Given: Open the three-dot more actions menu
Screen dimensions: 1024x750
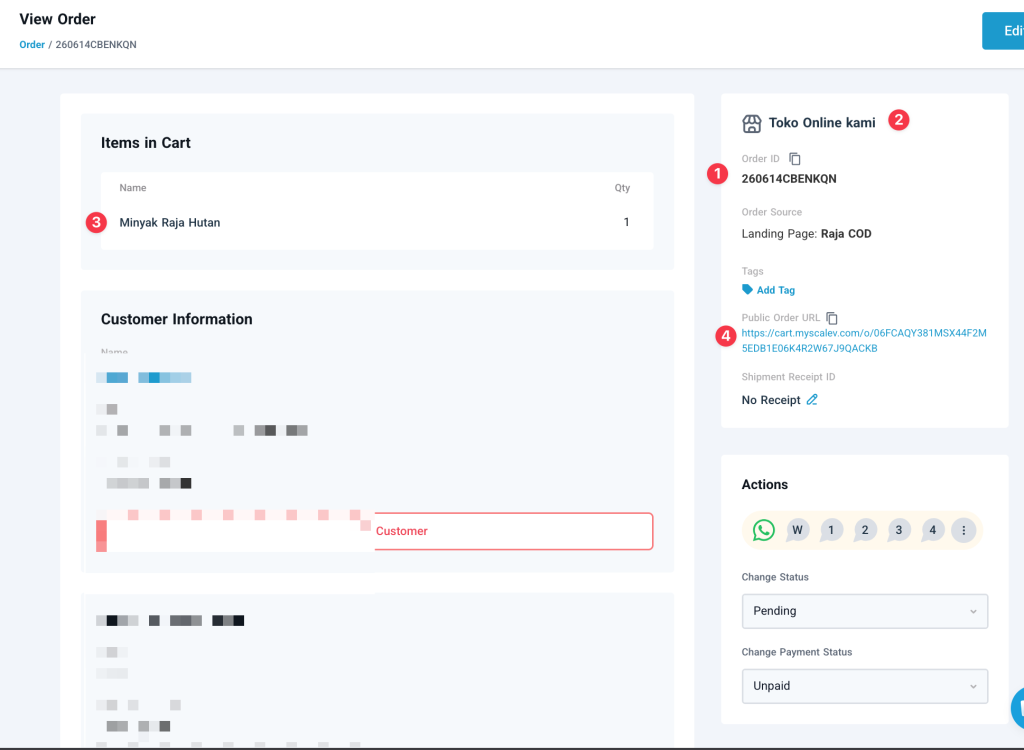Looking at the screenshot, I should pyautogui.click(x=963, y=530).
